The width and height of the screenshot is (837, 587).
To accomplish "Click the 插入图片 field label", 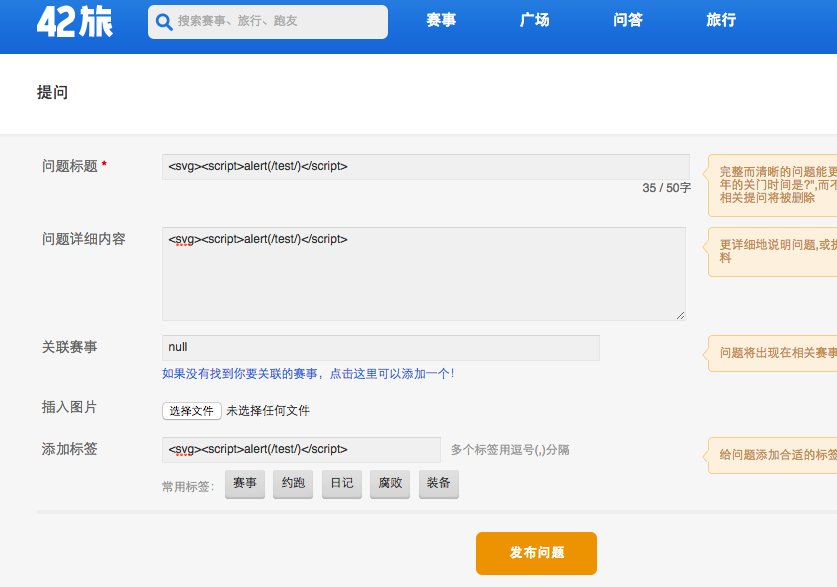I will 69,407.
